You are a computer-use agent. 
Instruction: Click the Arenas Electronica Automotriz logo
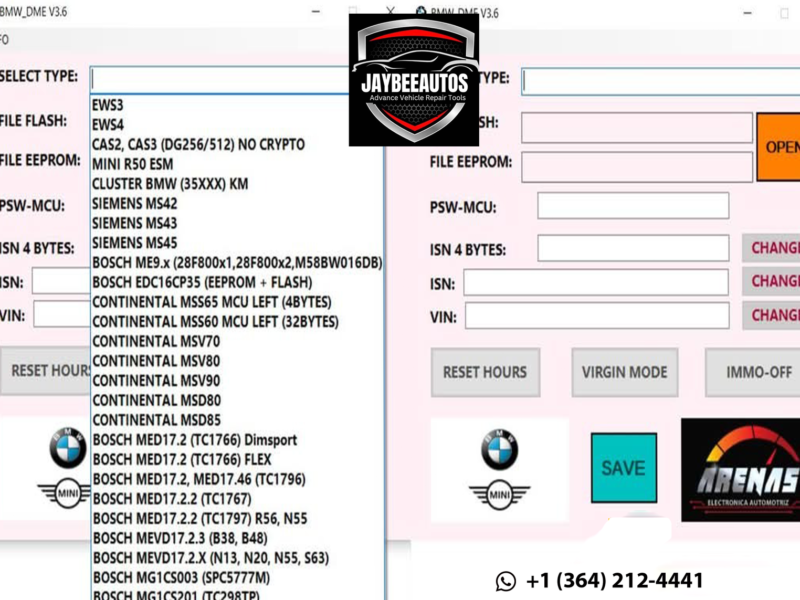point(739,469)
